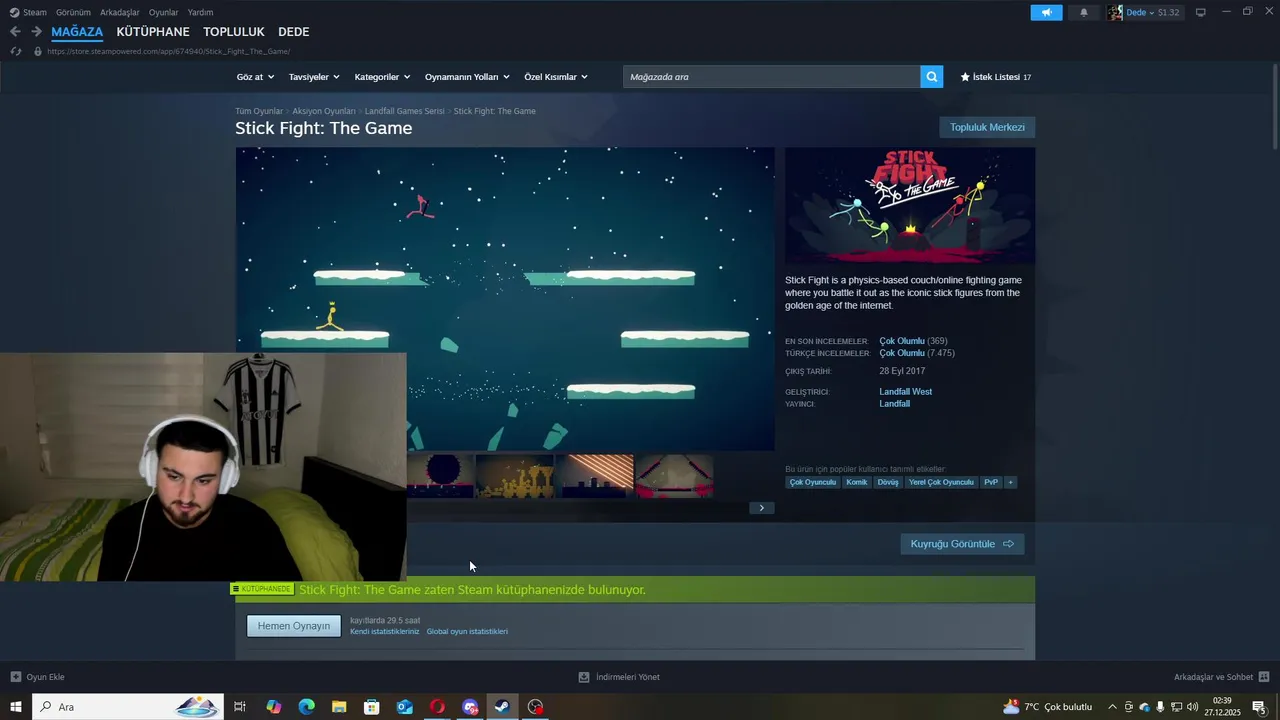Image resolution: width=1280 pixels, height=720 pixels.
Task: Click the Steam logo in the menu bar
Action: [15, 12]
